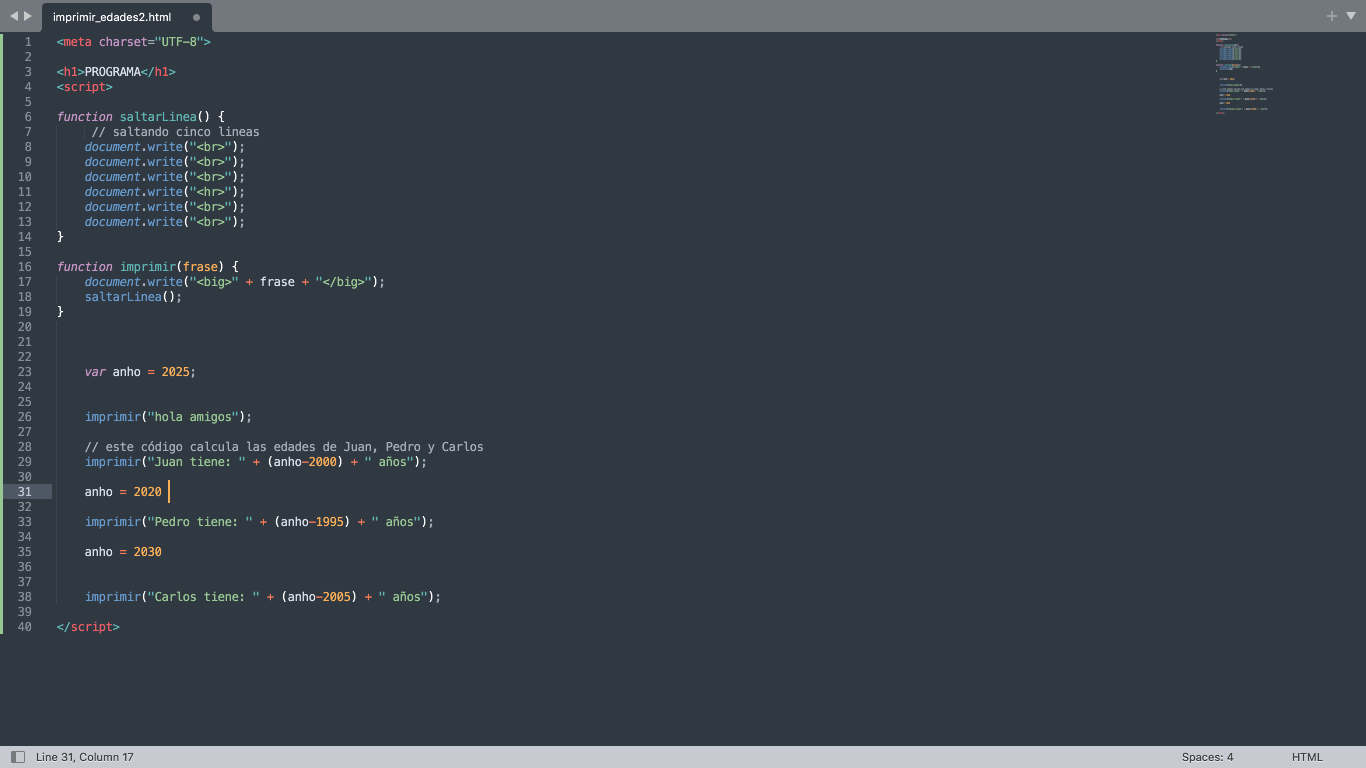Screen dimensions: 1366x768
Task: Click the Pedro tiene imprimir line
Action: 260,522
